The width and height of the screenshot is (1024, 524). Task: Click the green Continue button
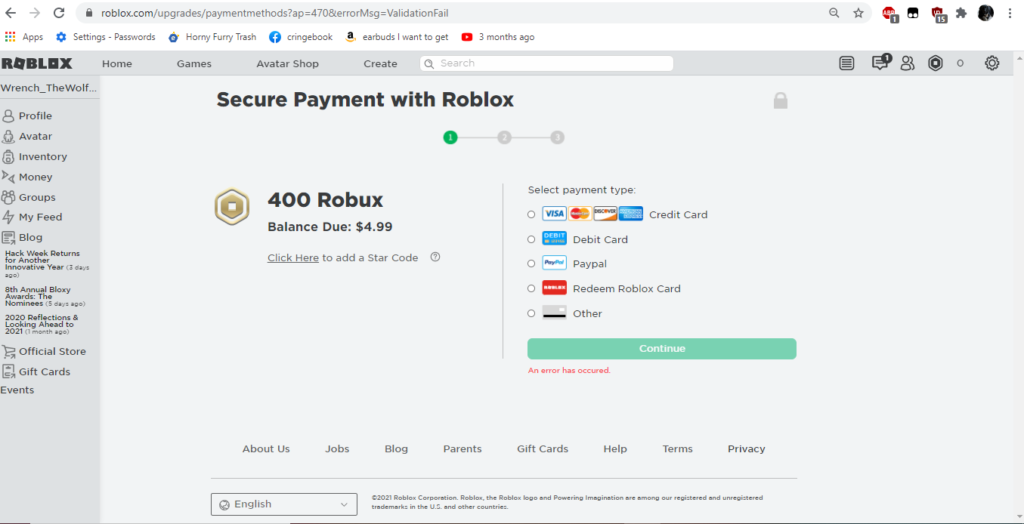[x=662, y=348]
